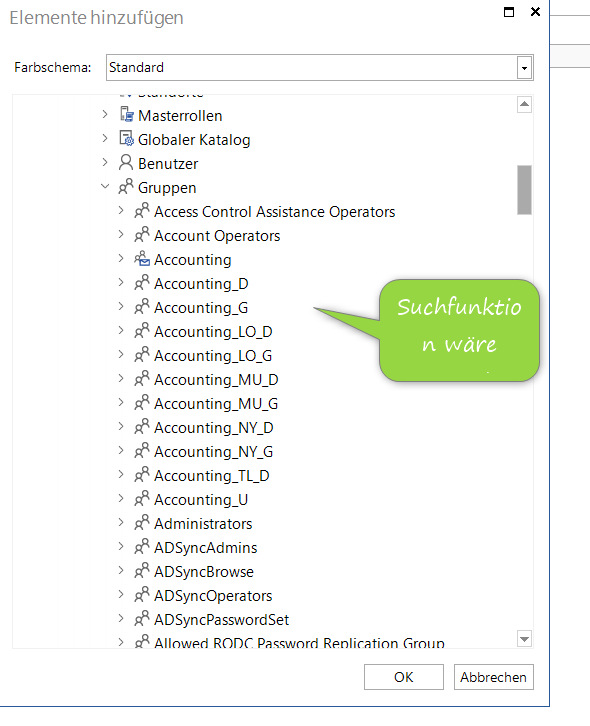Click the Accounting_G group icon
This screenshot has height=726, width=590.
pyautogui.click(x=142, y=307)
